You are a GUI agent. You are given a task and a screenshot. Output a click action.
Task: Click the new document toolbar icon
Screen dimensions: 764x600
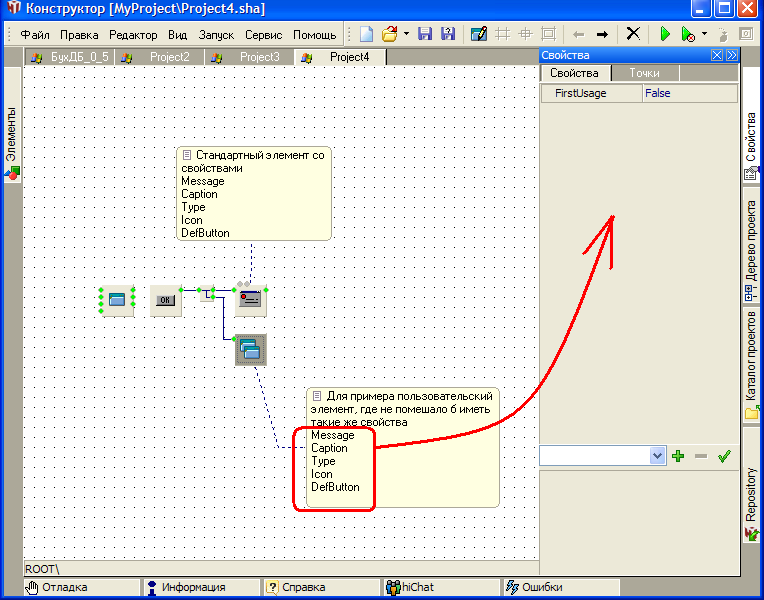pyautogui.click(x=367, y=34)
